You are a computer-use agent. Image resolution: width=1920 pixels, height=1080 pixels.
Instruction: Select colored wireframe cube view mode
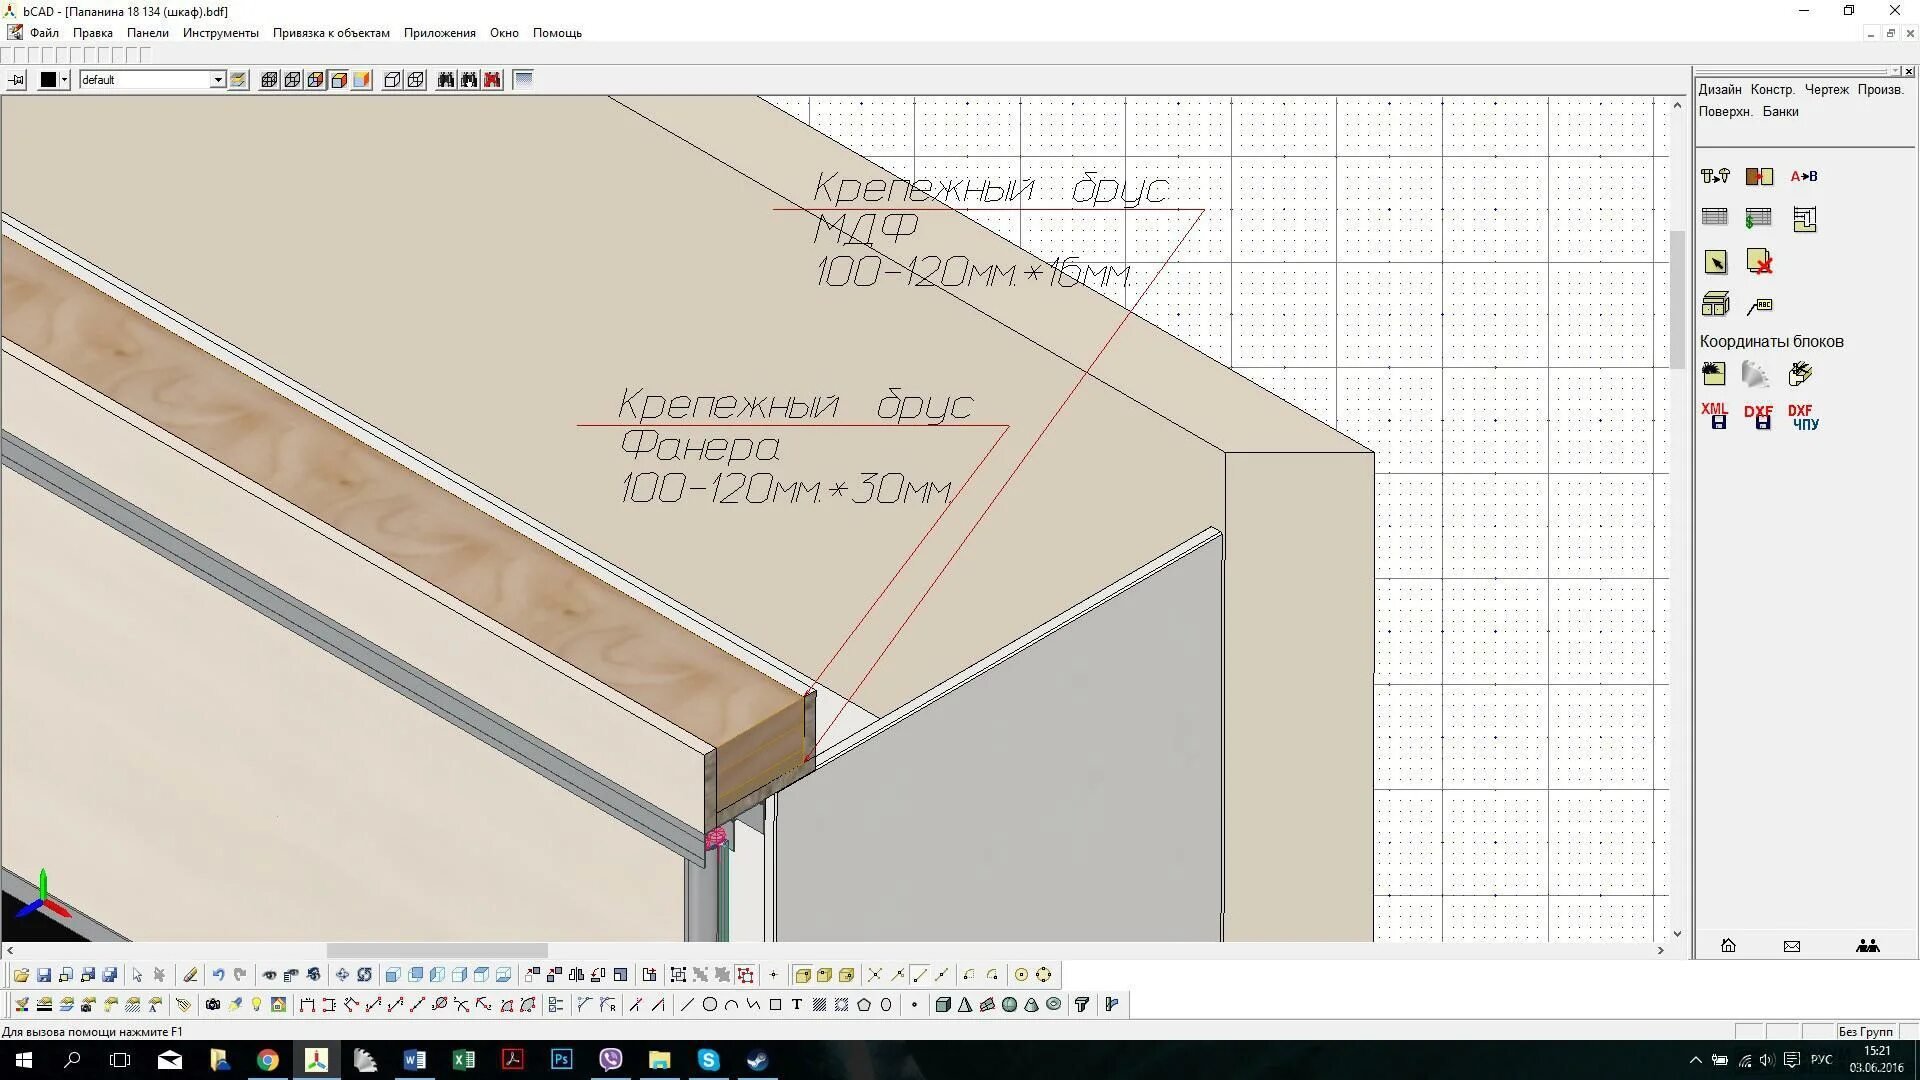315,80
